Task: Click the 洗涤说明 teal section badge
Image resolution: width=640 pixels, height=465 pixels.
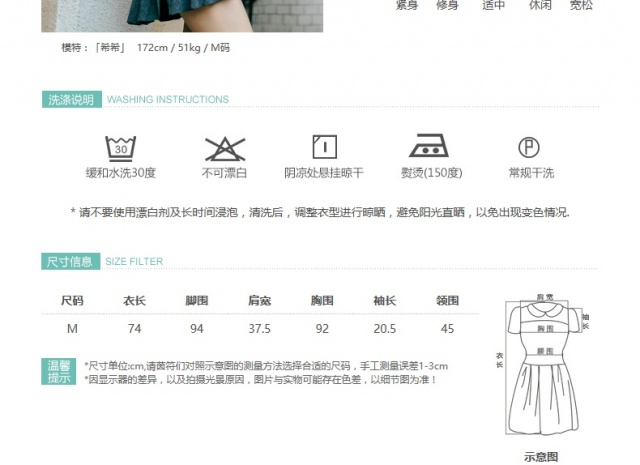Action: (x=72, y=99)
